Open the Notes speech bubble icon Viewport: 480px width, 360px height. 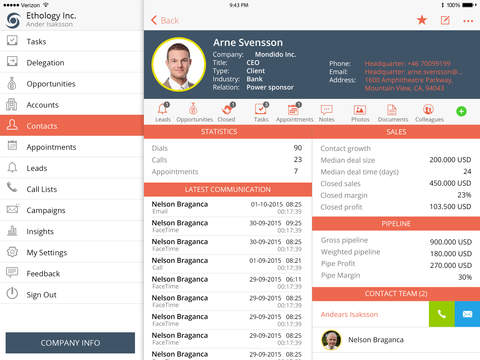327,113
